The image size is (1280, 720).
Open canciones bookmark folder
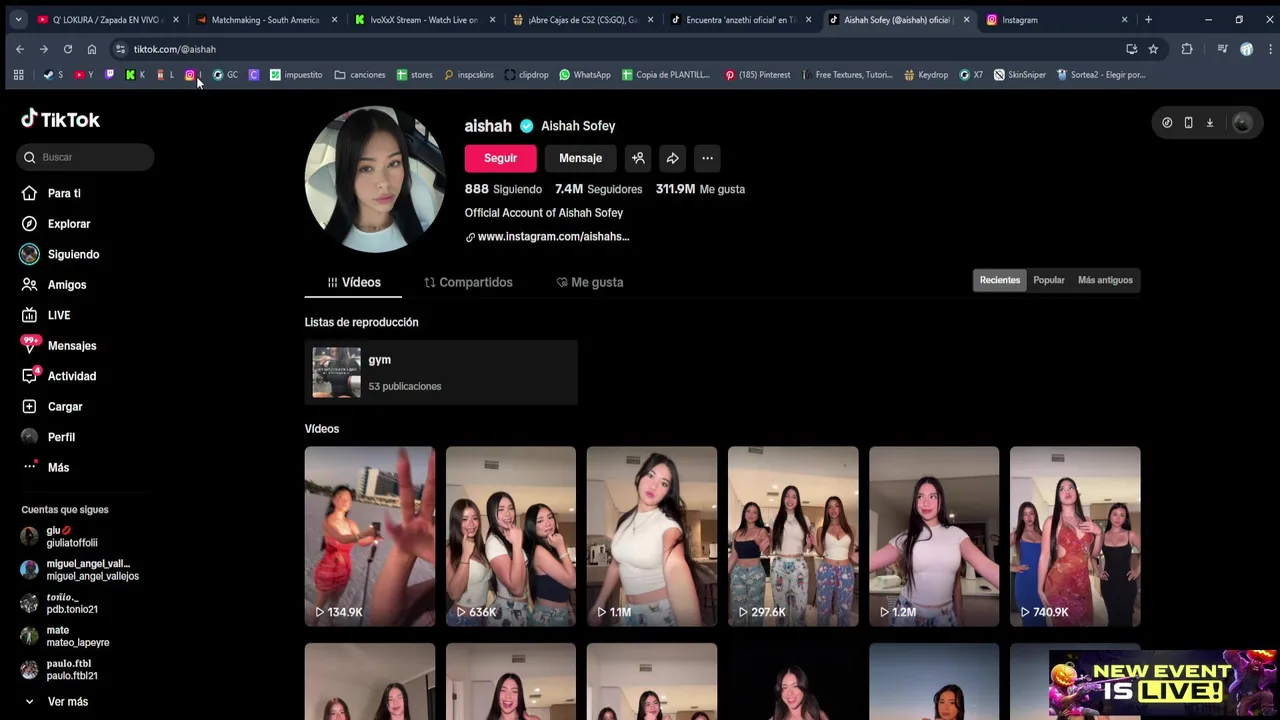coord(360,75)
